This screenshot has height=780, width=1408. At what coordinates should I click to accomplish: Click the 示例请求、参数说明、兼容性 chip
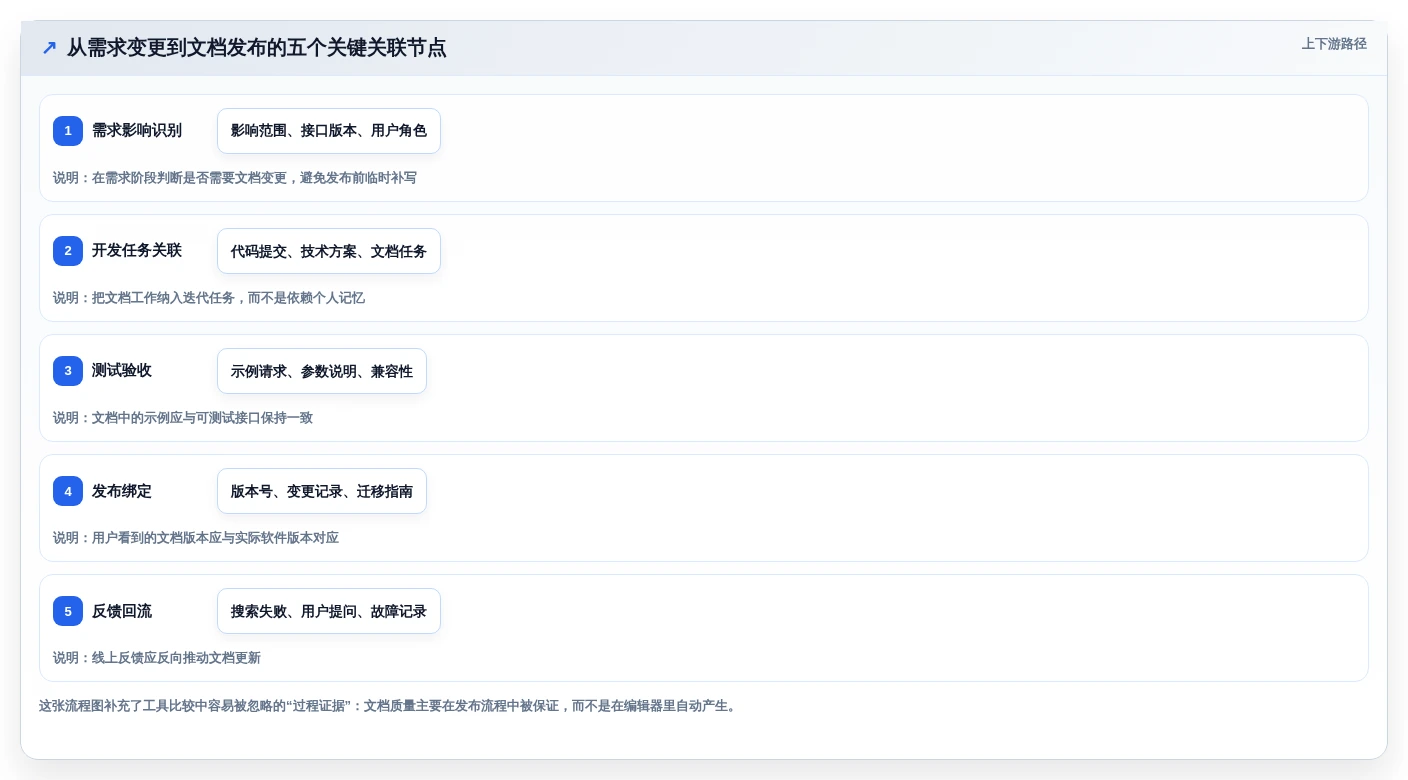[322, 371]
